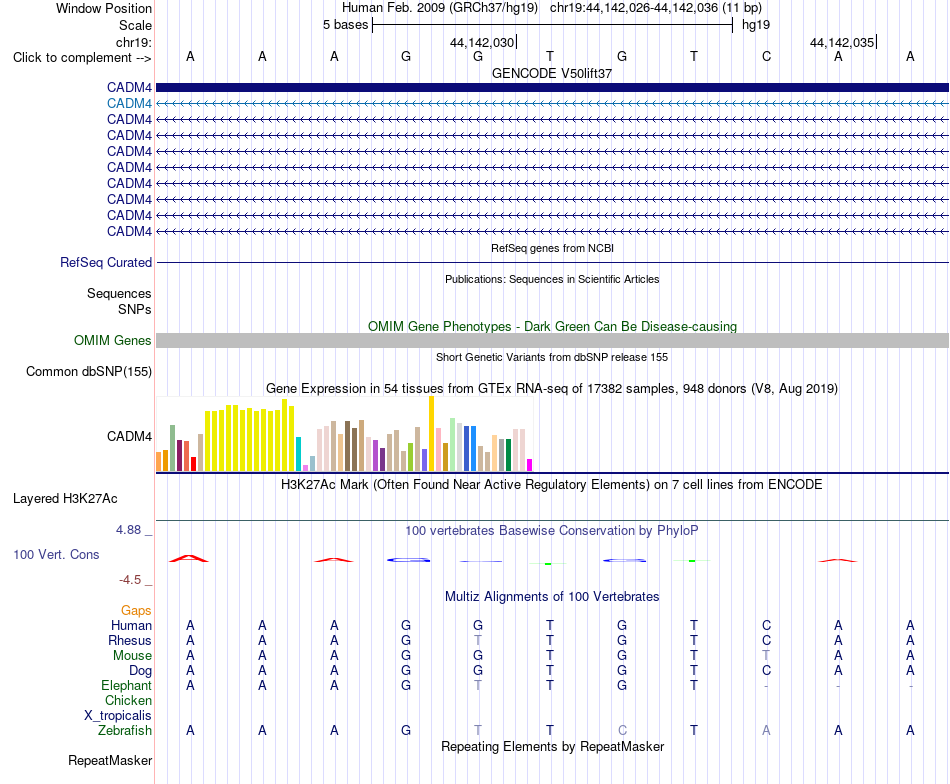The height and width of the screenshot is (784, 950).
Task: Click the Sequences track label
Action: [119, 293]
